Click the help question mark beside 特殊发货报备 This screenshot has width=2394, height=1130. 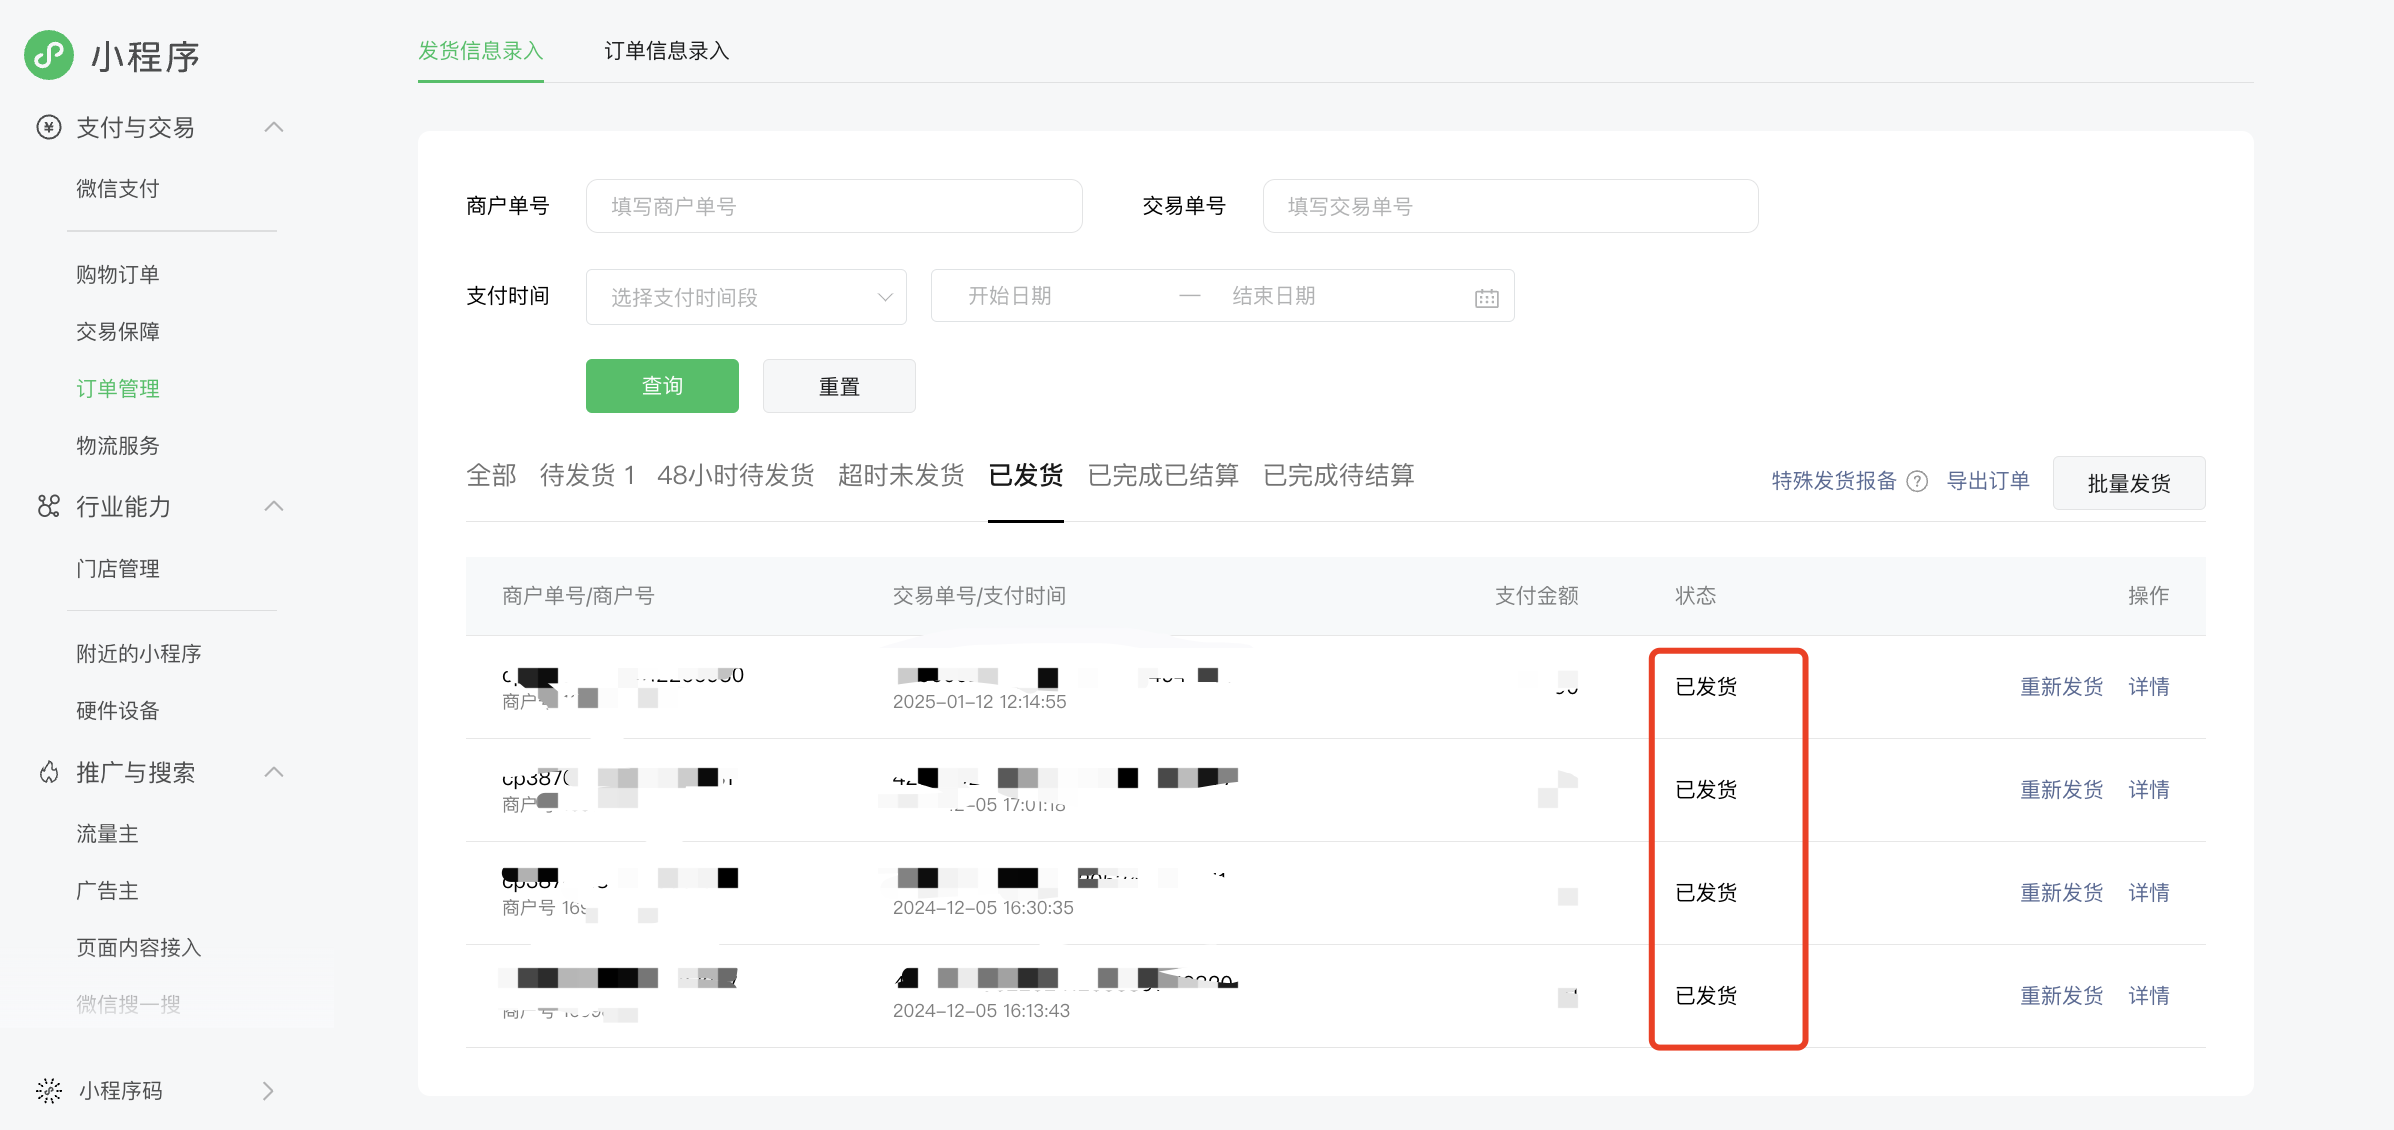tap(1917, 481)
